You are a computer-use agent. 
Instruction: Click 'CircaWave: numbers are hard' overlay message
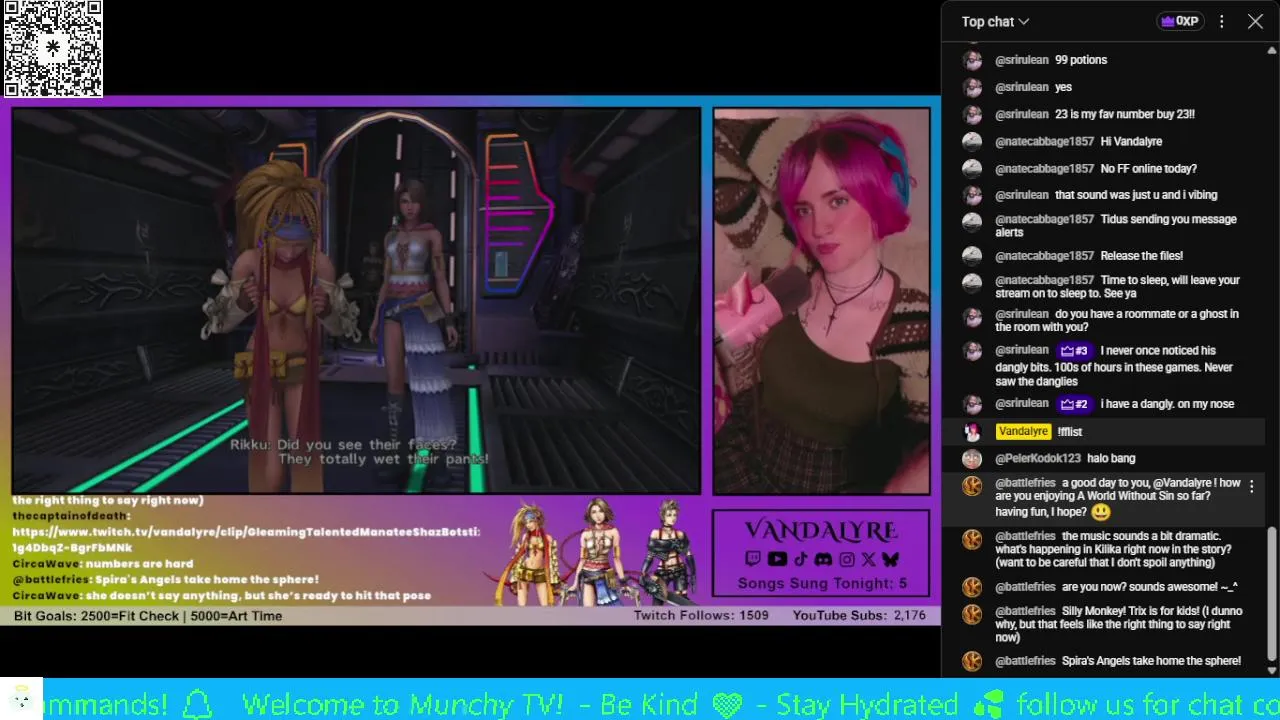(103, 564)
